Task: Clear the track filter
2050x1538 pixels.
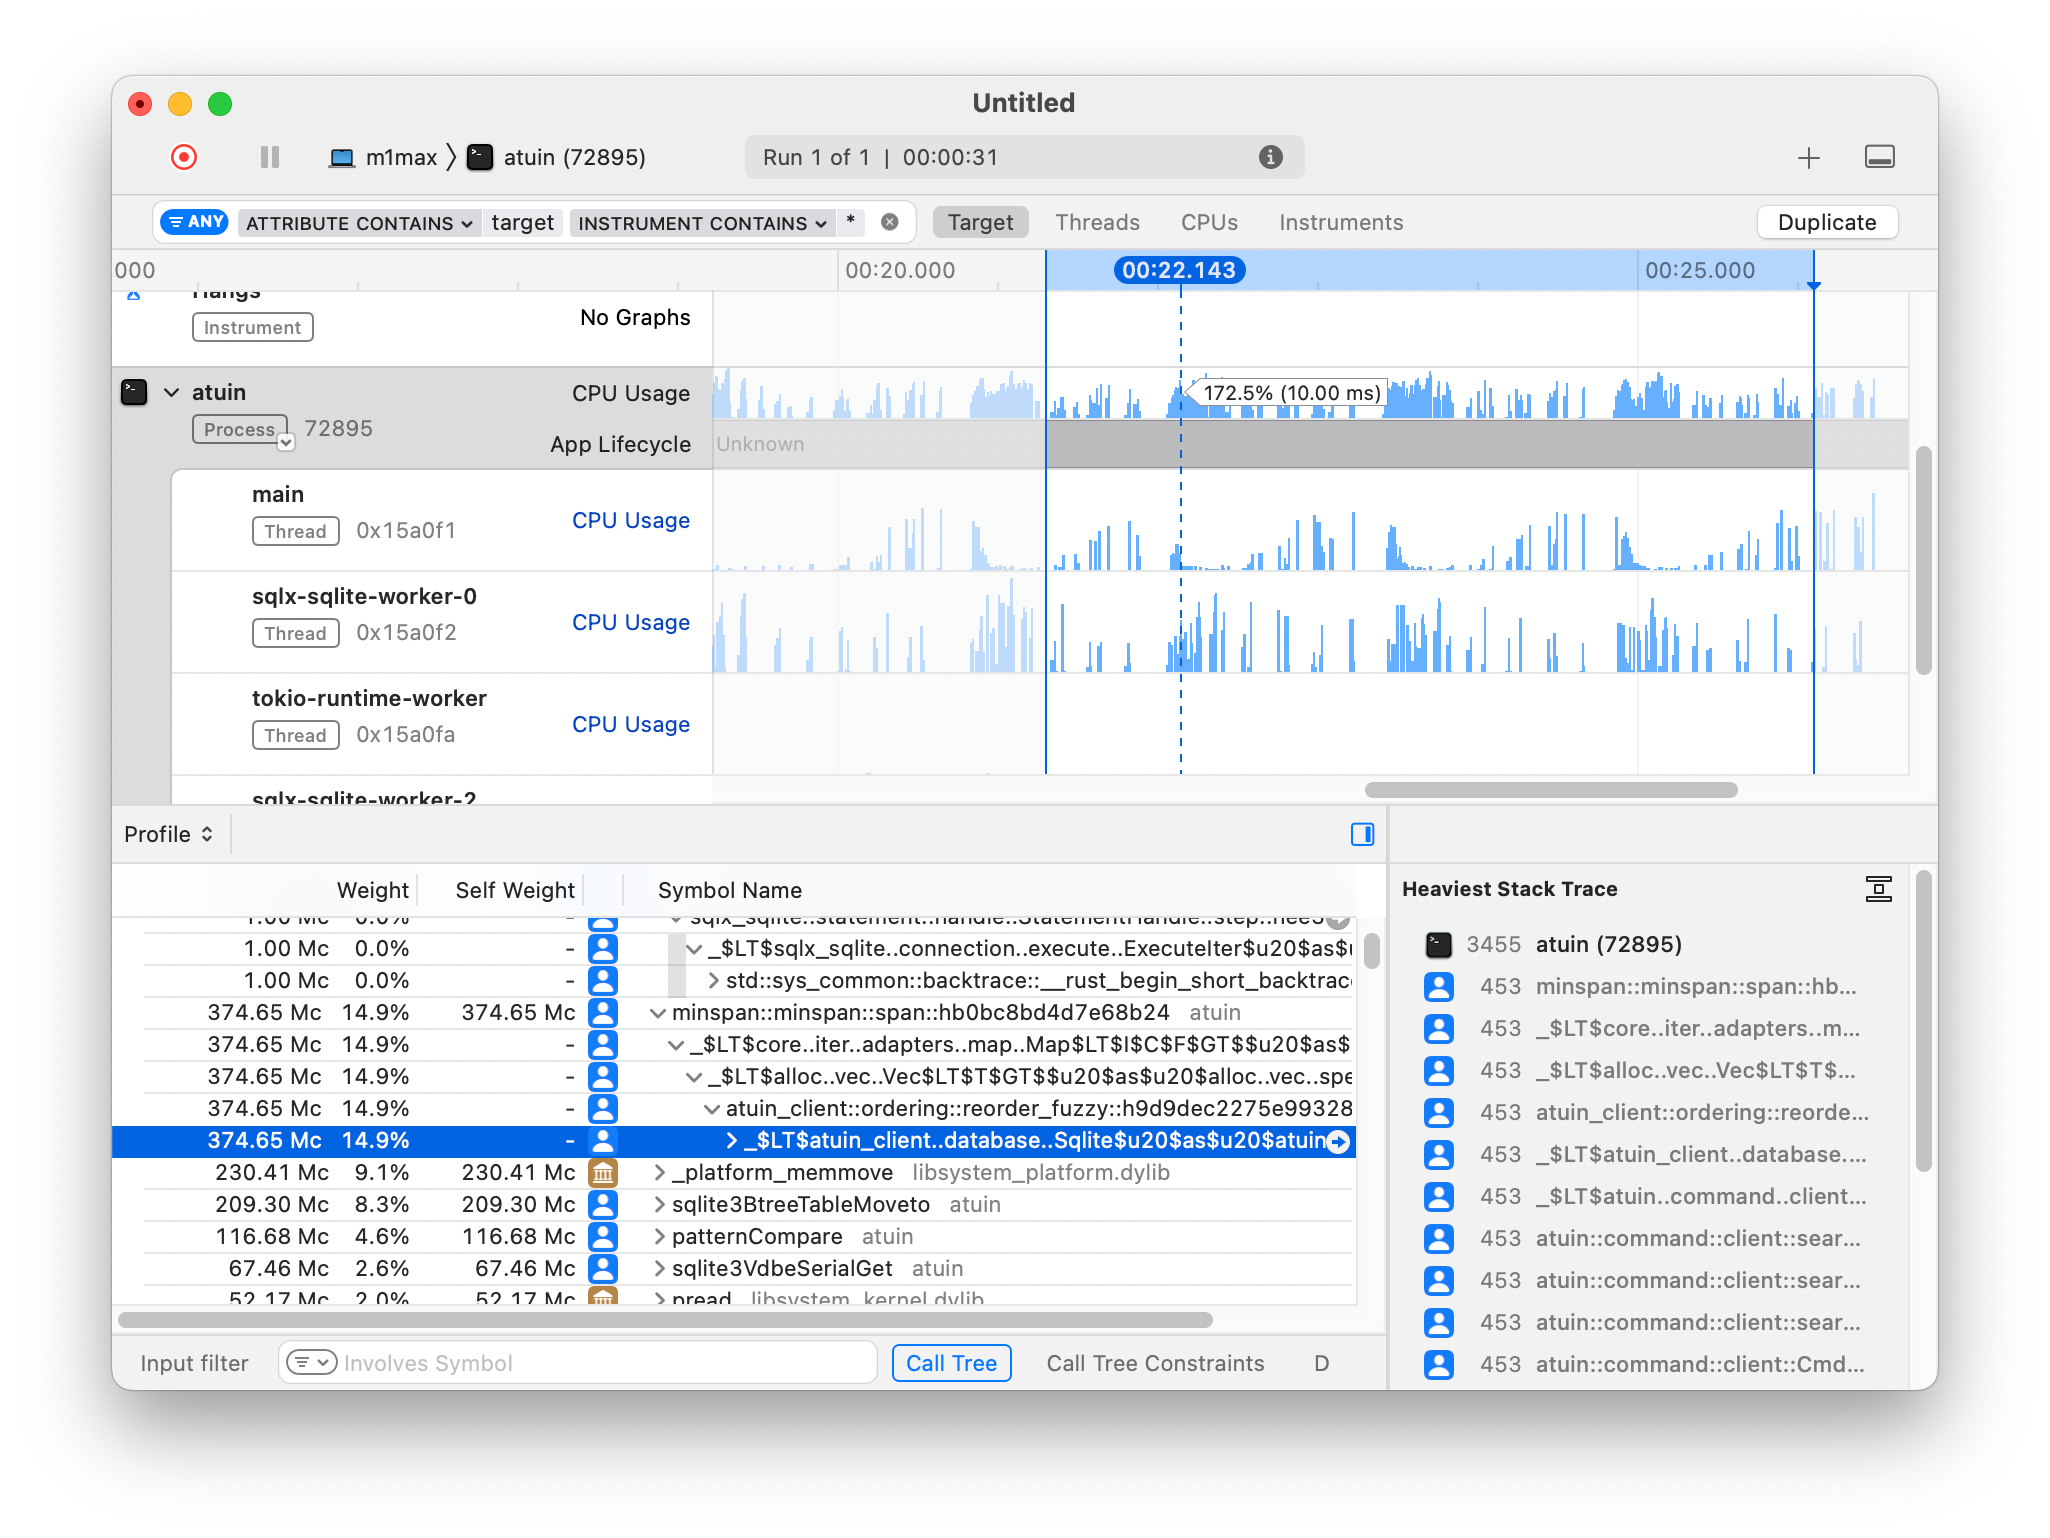Action: pyautogui.click(x=889, y=222)
